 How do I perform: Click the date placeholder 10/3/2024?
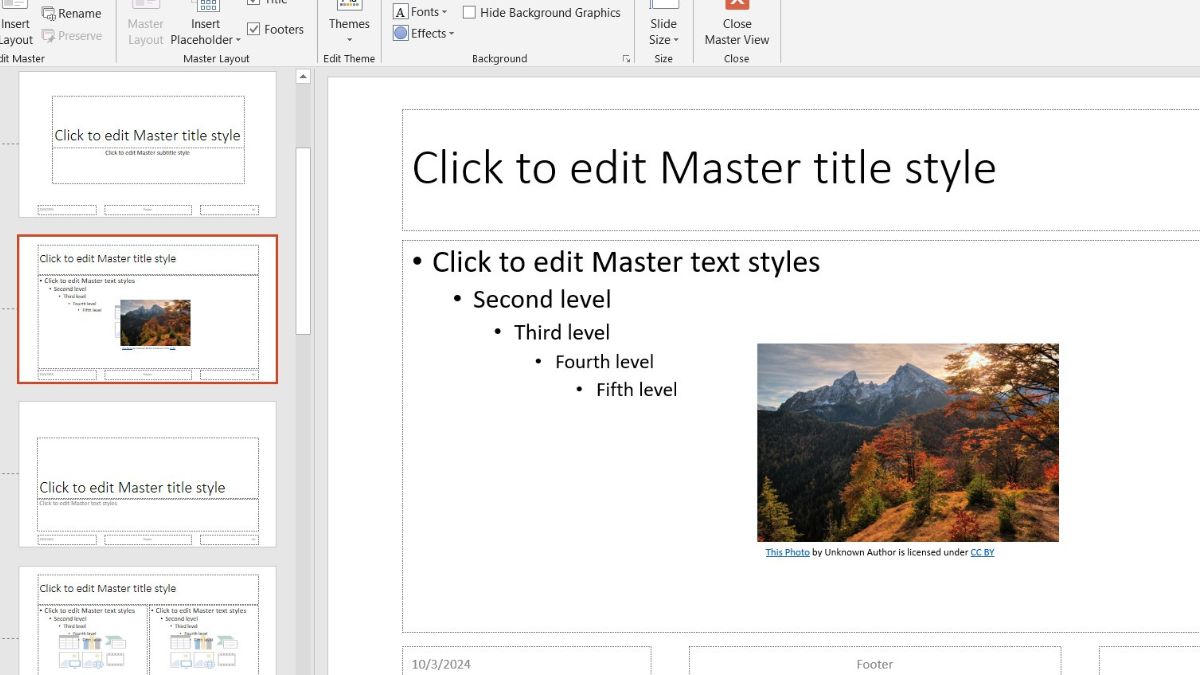tap(527, 661)
